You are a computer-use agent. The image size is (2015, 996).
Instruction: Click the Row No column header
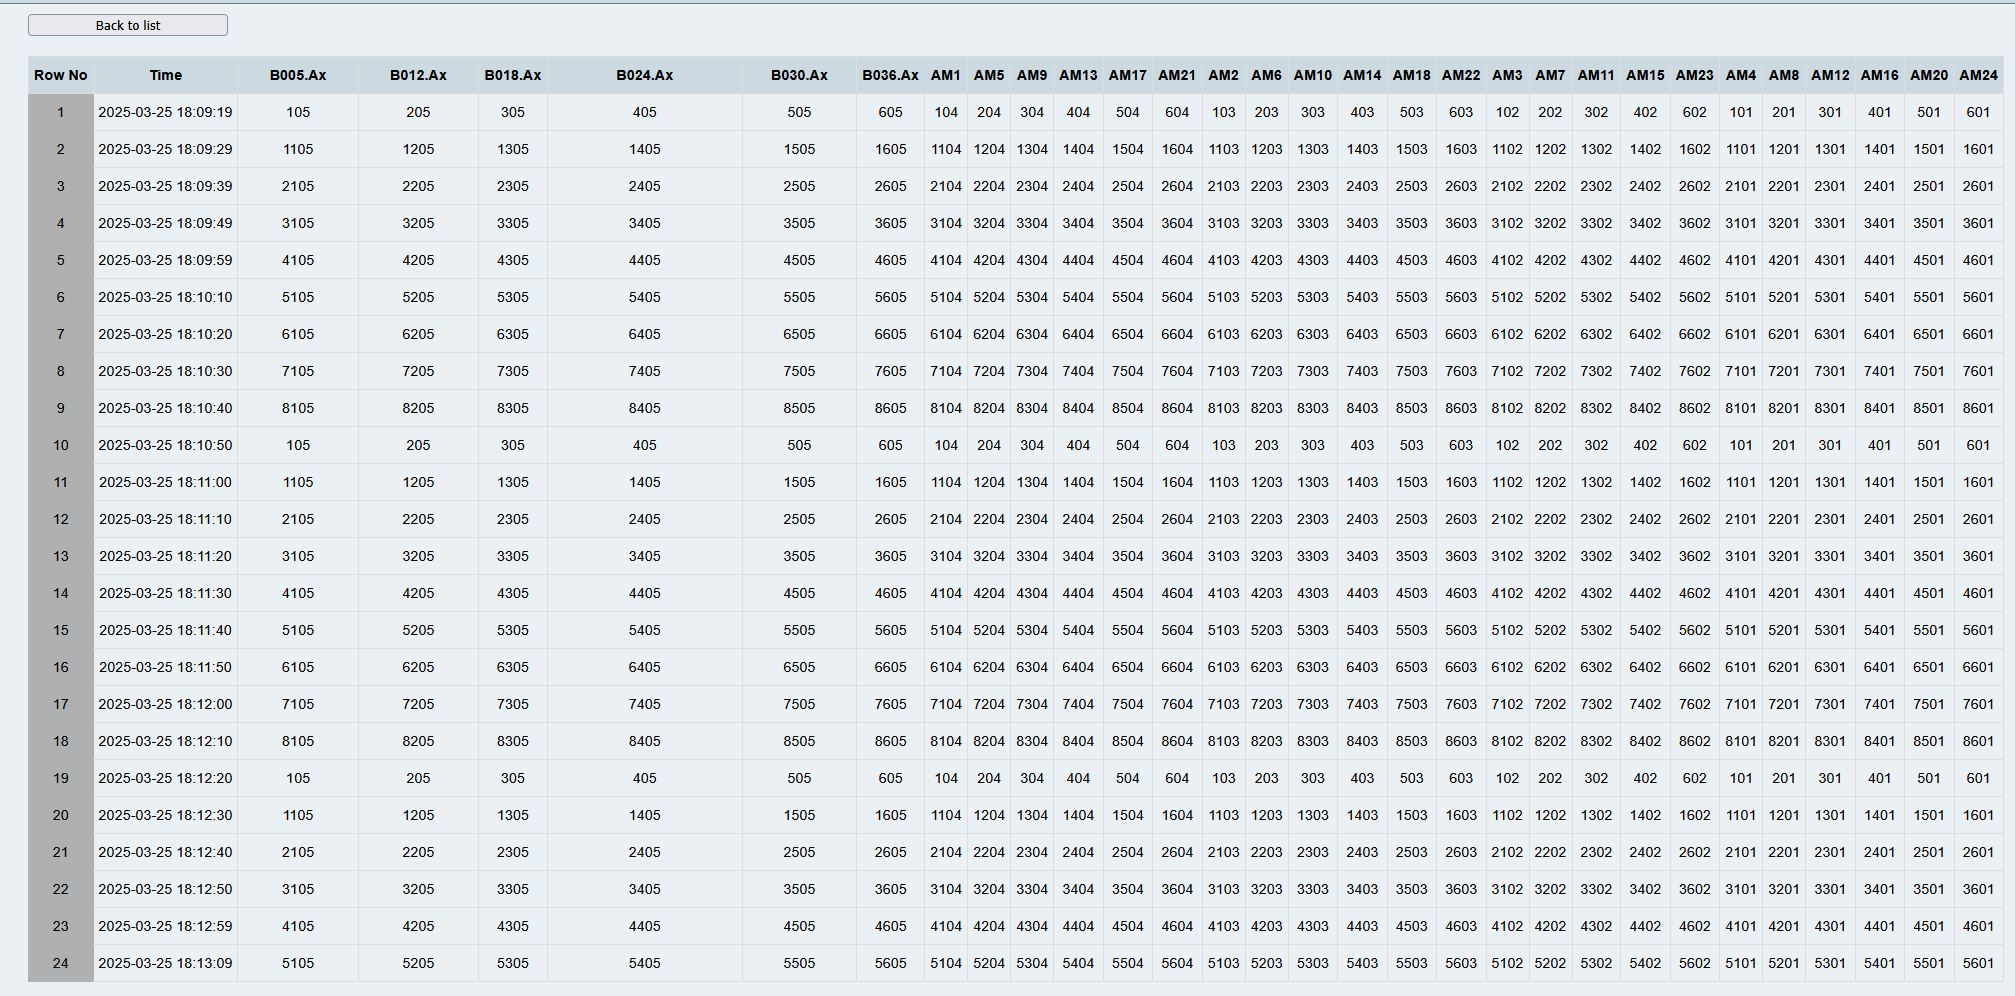(x=61, y=75)
